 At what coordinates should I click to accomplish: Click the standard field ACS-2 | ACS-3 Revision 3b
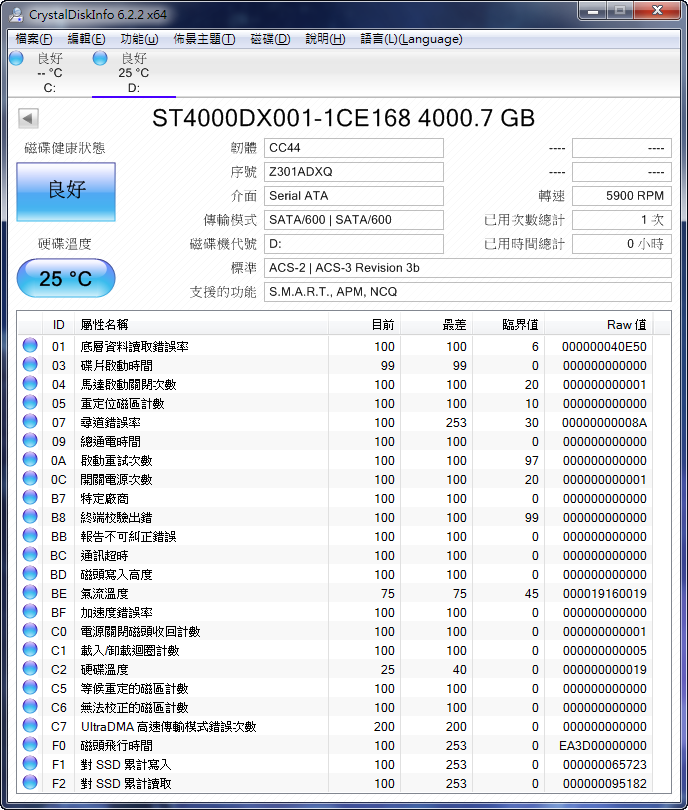click(x=468, y=268)
